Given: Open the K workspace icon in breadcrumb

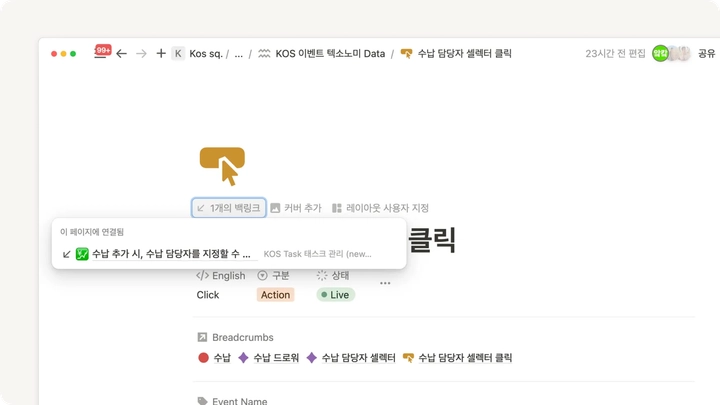Looking at the screenshot, I should click(x=178, y=54).
